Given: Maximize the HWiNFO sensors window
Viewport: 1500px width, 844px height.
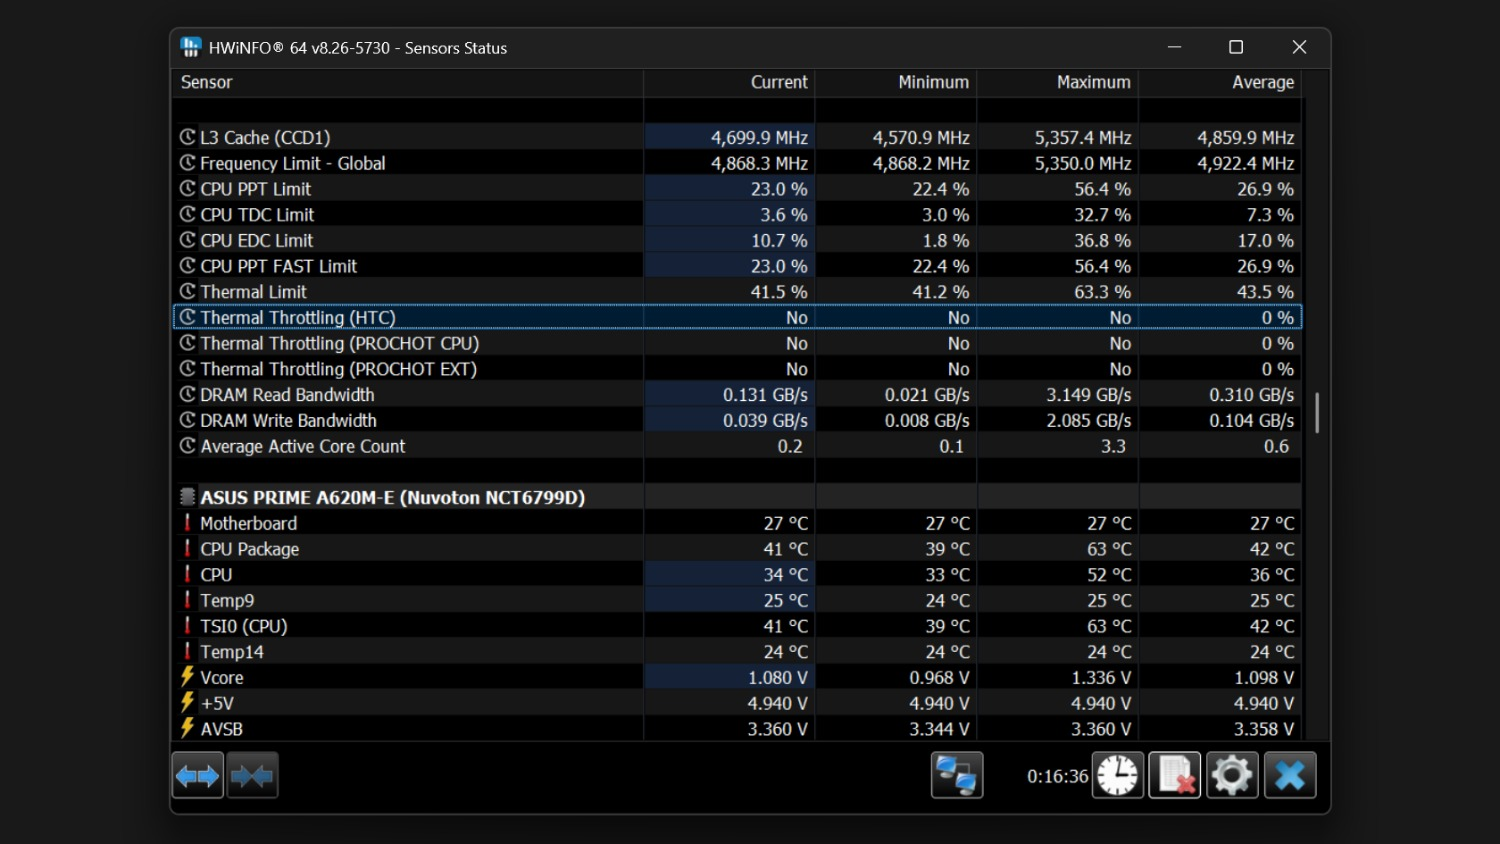Looking at the screenshot, I should [1236, 47].
